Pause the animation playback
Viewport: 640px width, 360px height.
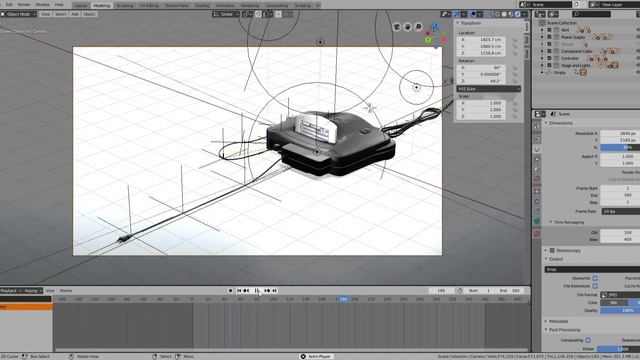257,291
